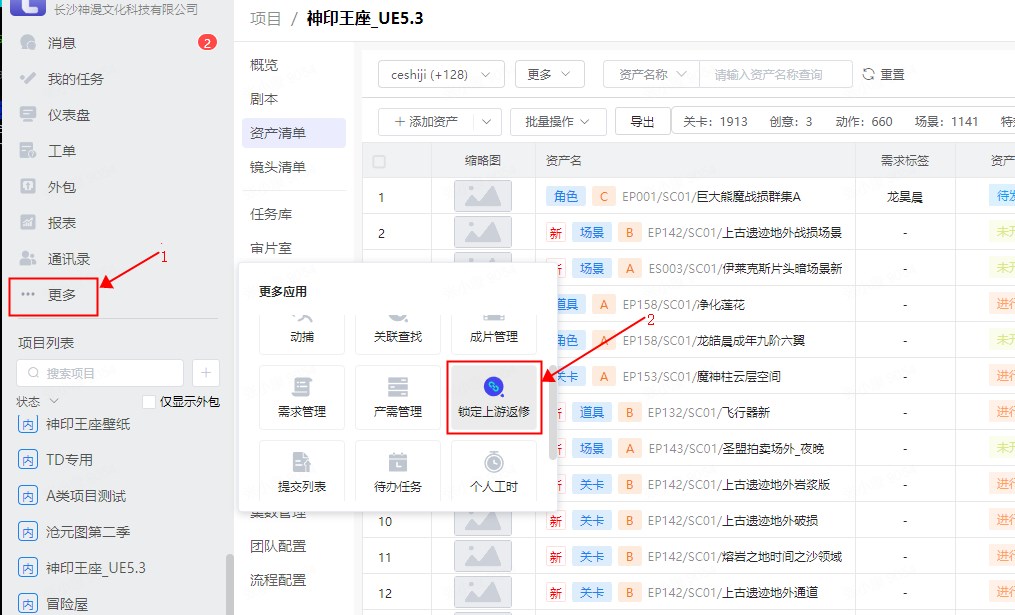Expand 批量操作 dropdown
The width and height of the screenshot is (1015, 615).
click(x=558, y=121)
